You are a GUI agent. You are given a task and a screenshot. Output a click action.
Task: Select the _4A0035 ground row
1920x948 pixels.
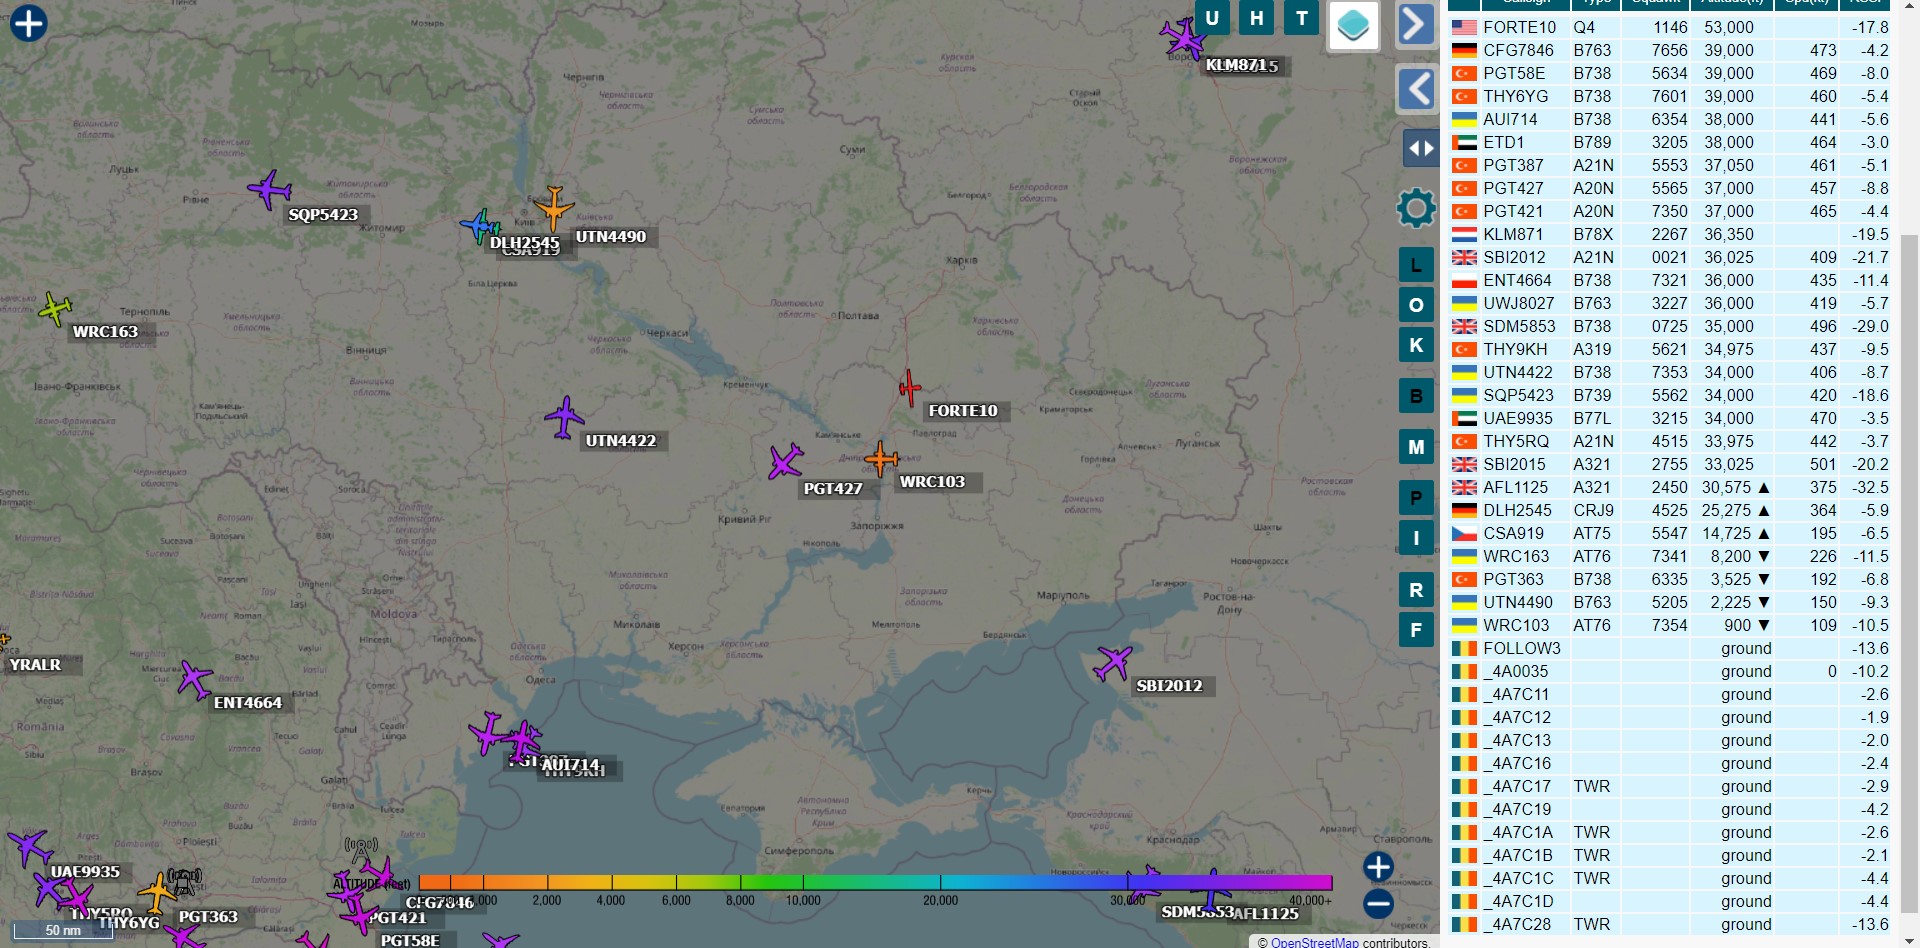(x=1670, y=671)
